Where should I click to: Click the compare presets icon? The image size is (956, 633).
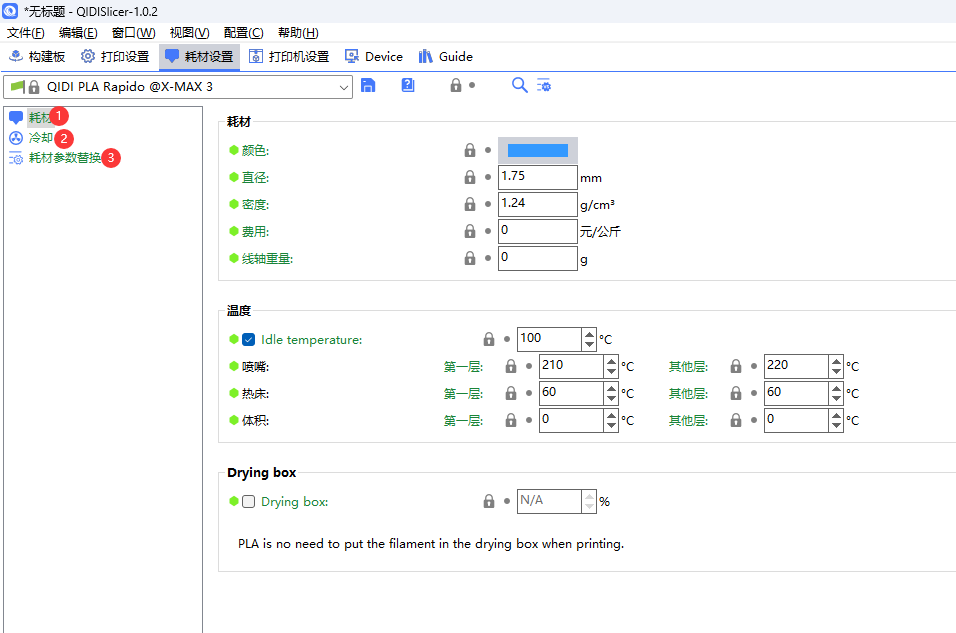(544, 86)
